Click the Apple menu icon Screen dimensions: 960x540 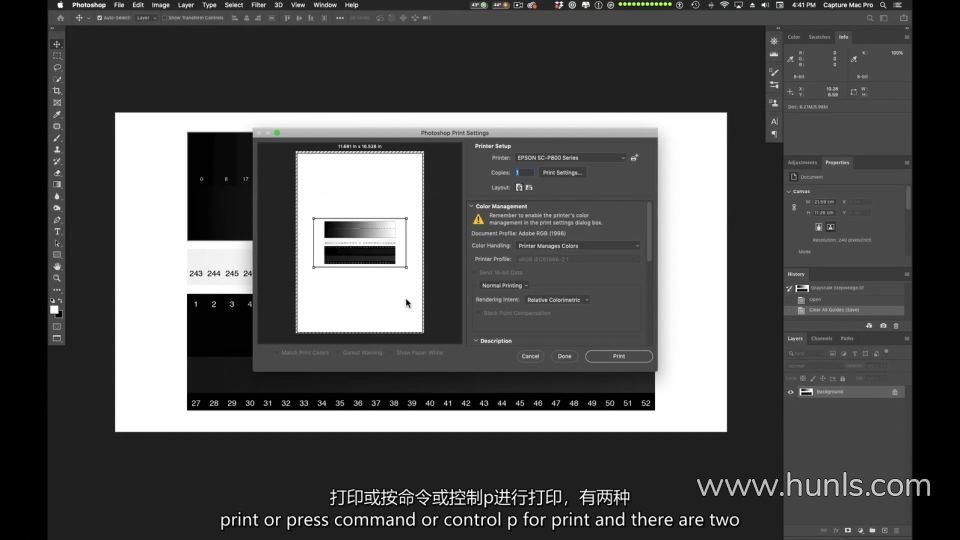tap(60, 5)
